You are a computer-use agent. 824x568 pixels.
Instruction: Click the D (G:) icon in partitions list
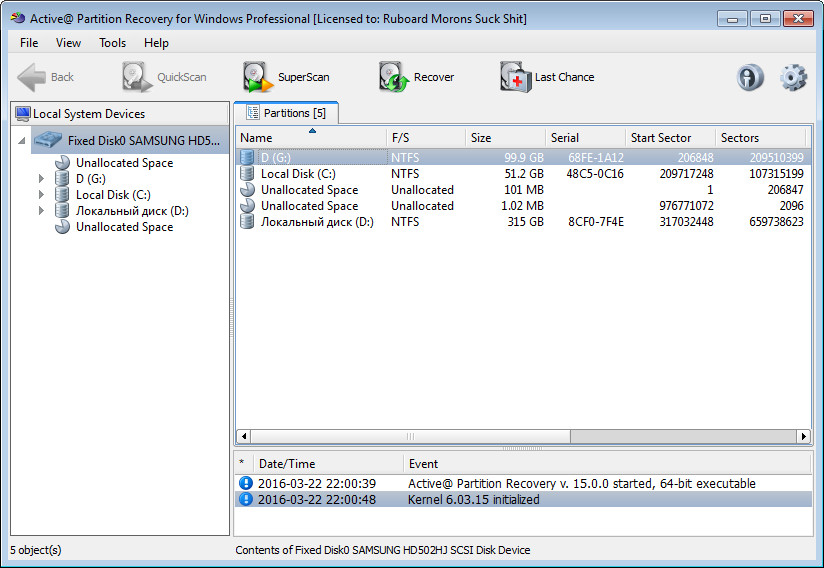[x=247, y=157]
